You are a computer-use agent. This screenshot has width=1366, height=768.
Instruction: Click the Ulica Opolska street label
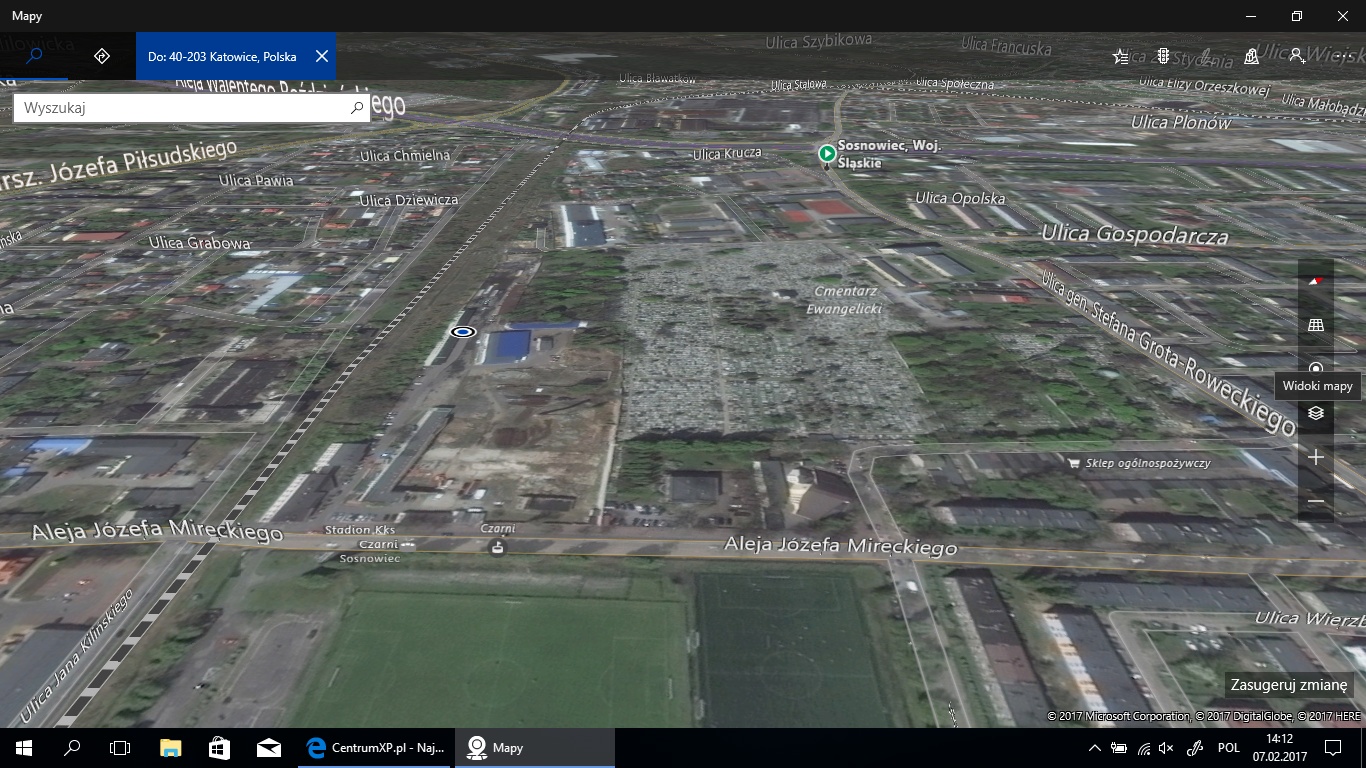pyautogui.click(x=960, y=198)
